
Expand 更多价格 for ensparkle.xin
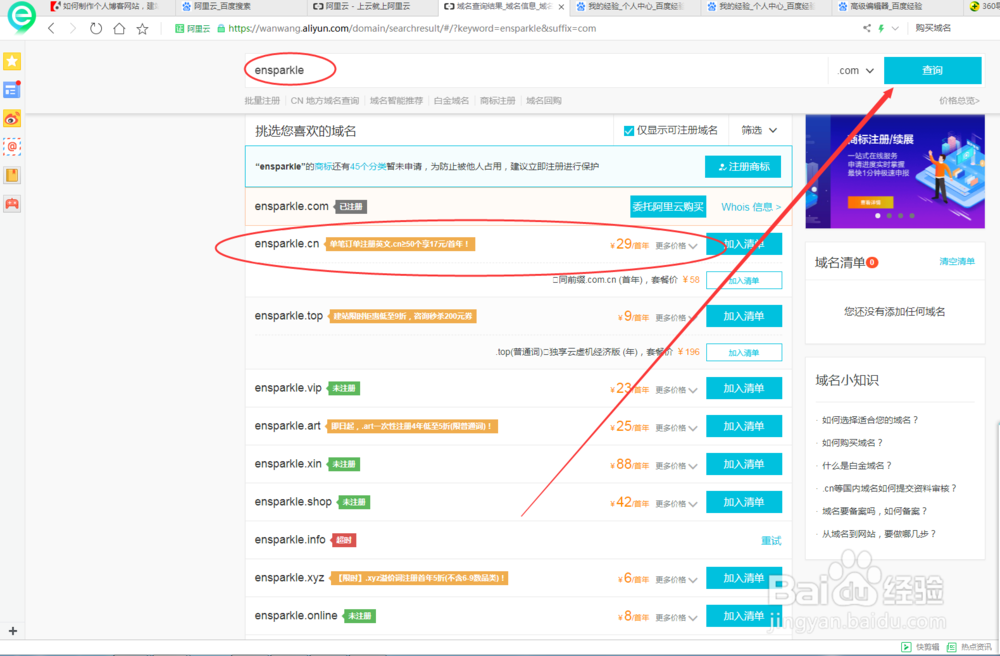[x=676, y=466]
